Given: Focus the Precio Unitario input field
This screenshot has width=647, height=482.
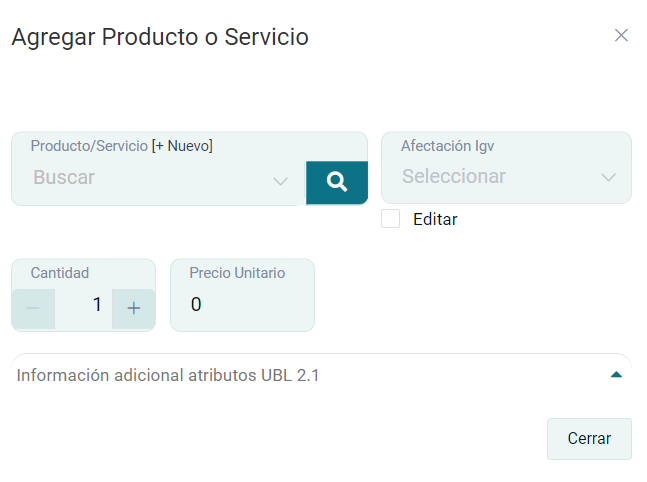Looking at the screenshot, I should click(x=242, y=305).
